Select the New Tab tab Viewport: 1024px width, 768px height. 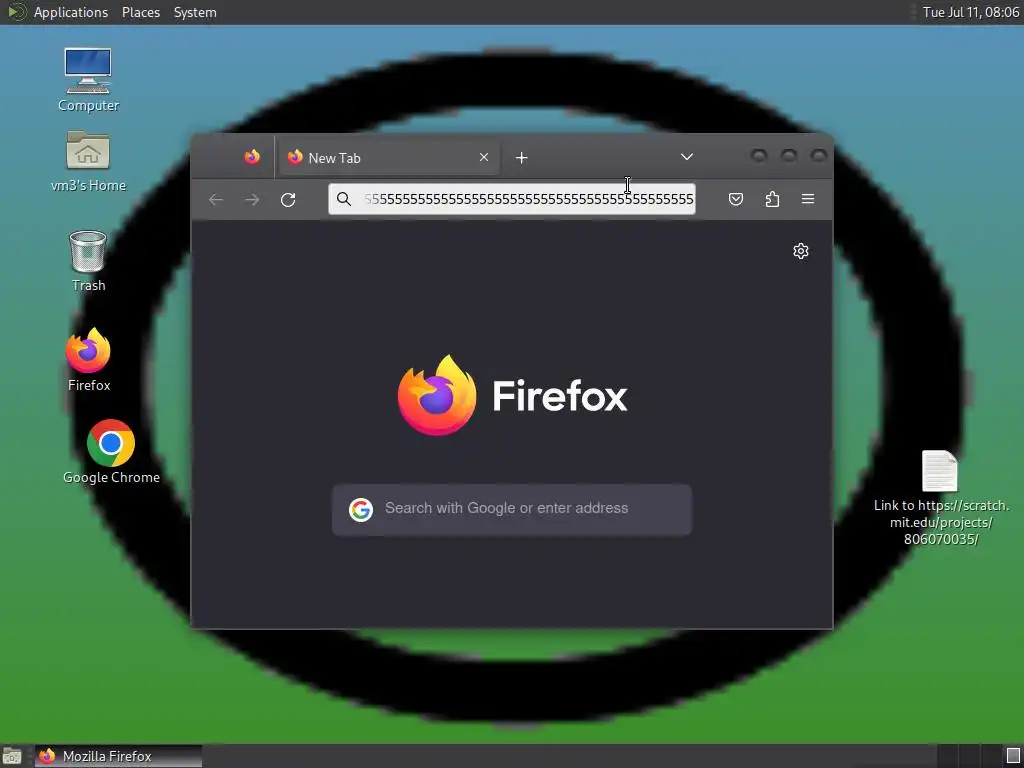point(389,158)
